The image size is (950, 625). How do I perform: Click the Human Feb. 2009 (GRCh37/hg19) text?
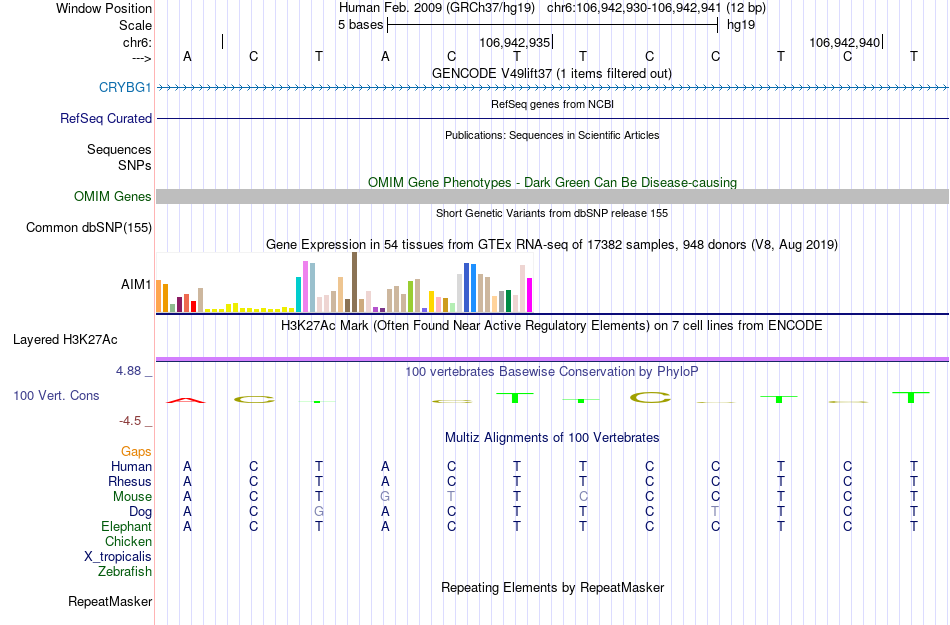437,8
